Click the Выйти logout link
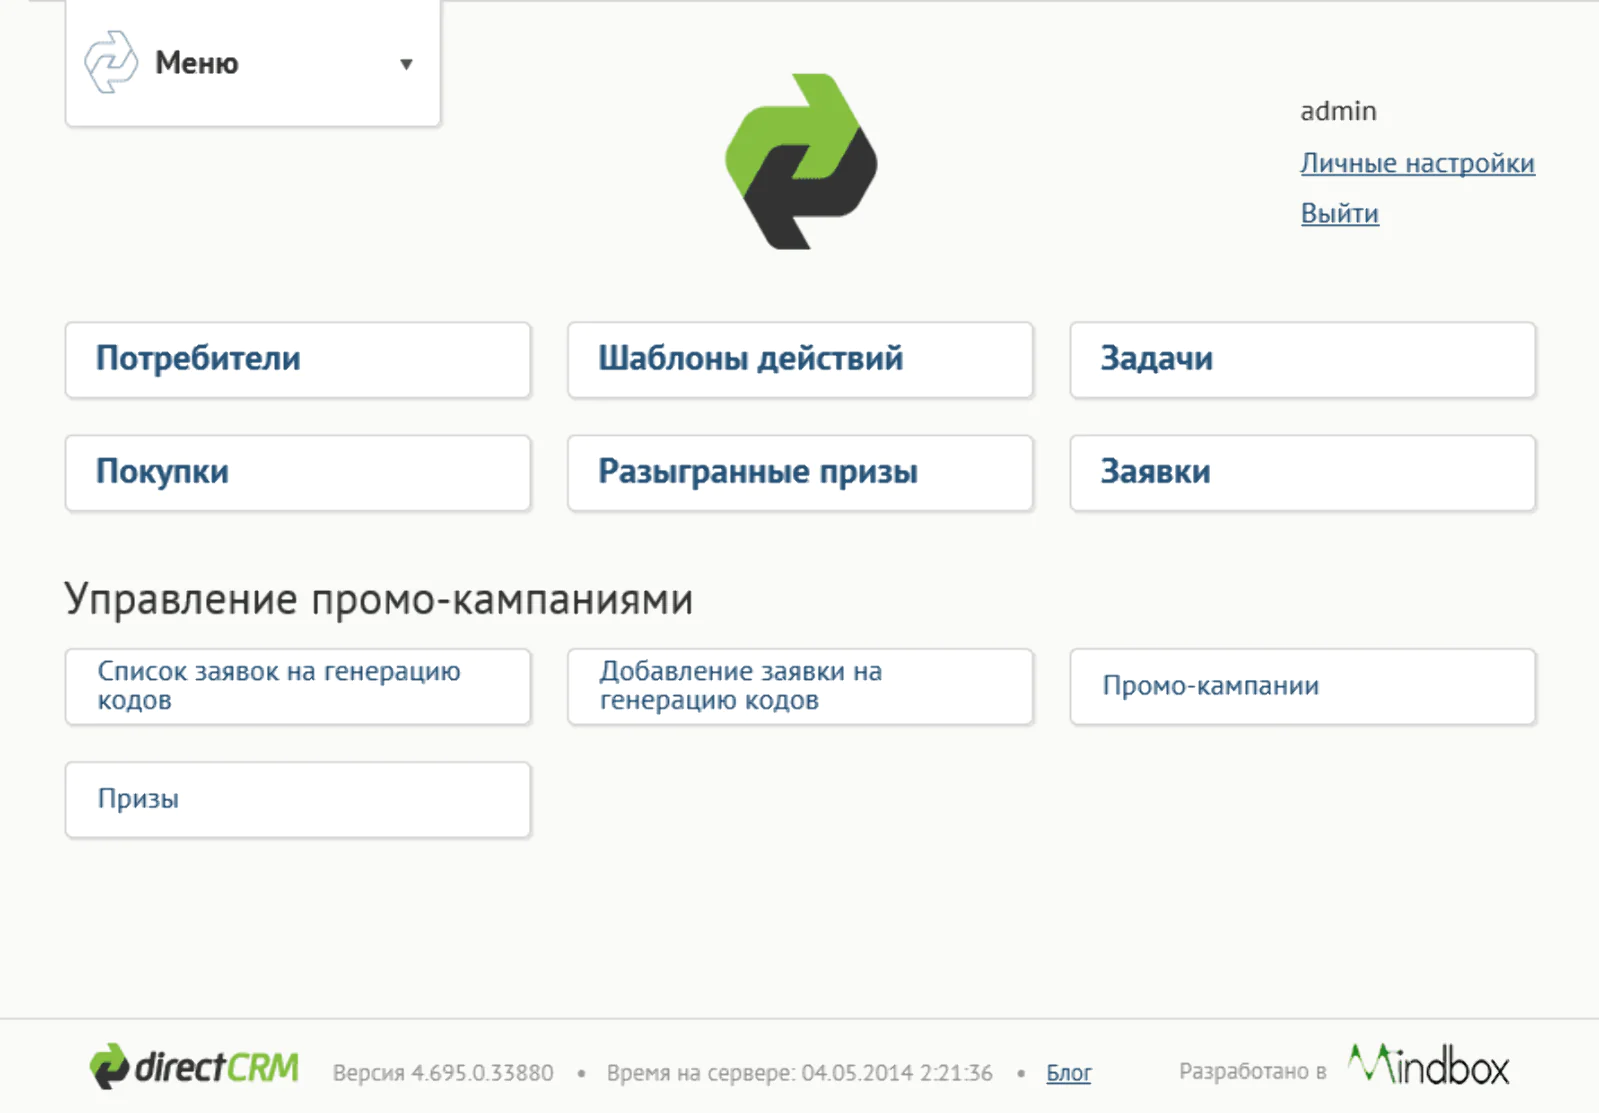Viewport: 1599px width, 1113px height. [1339, 213]
